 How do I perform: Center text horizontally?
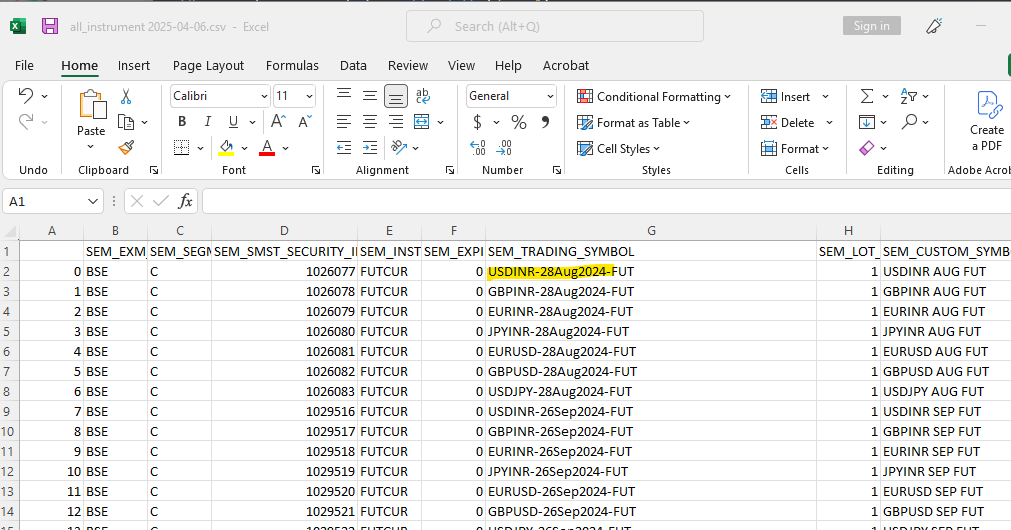[x=369, y=121]
